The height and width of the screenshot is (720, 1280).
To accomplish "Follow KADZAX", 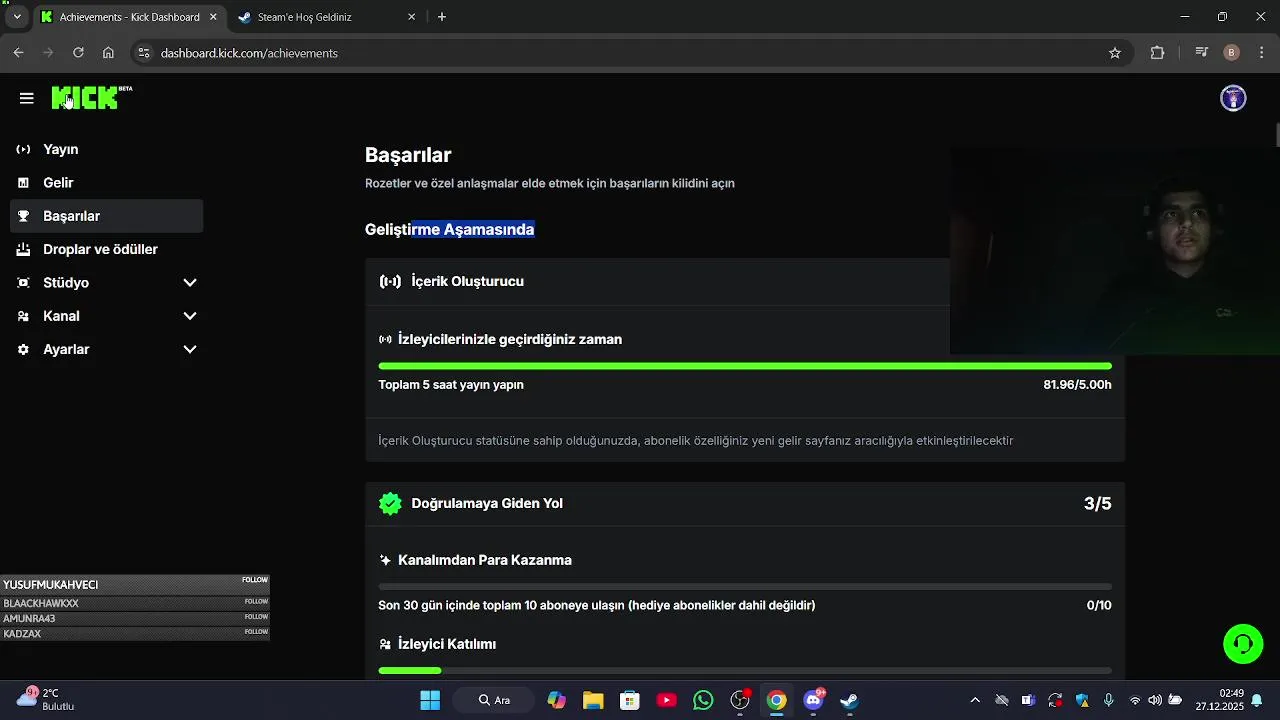I will click(x=256, y=632).
